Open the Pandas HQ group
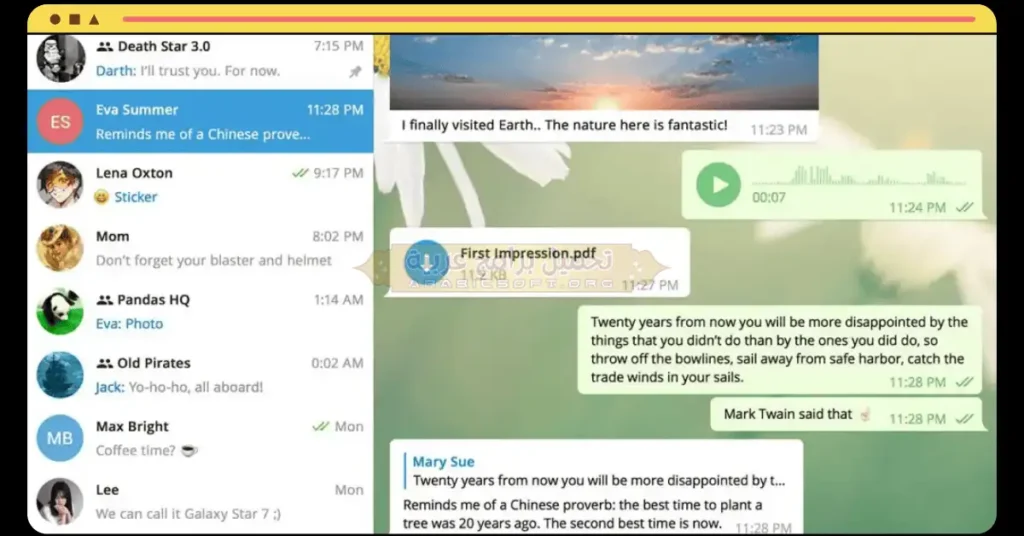Image resolution: width=1024 pixels, height=536 pixels. pyautogui.click(x=200, y=311)
